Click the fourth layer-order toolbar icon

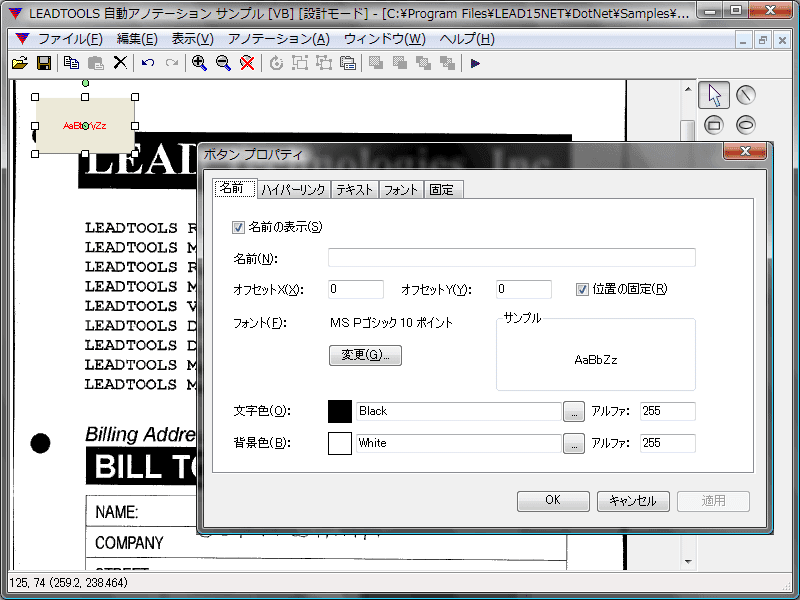[x=447, y=63]
